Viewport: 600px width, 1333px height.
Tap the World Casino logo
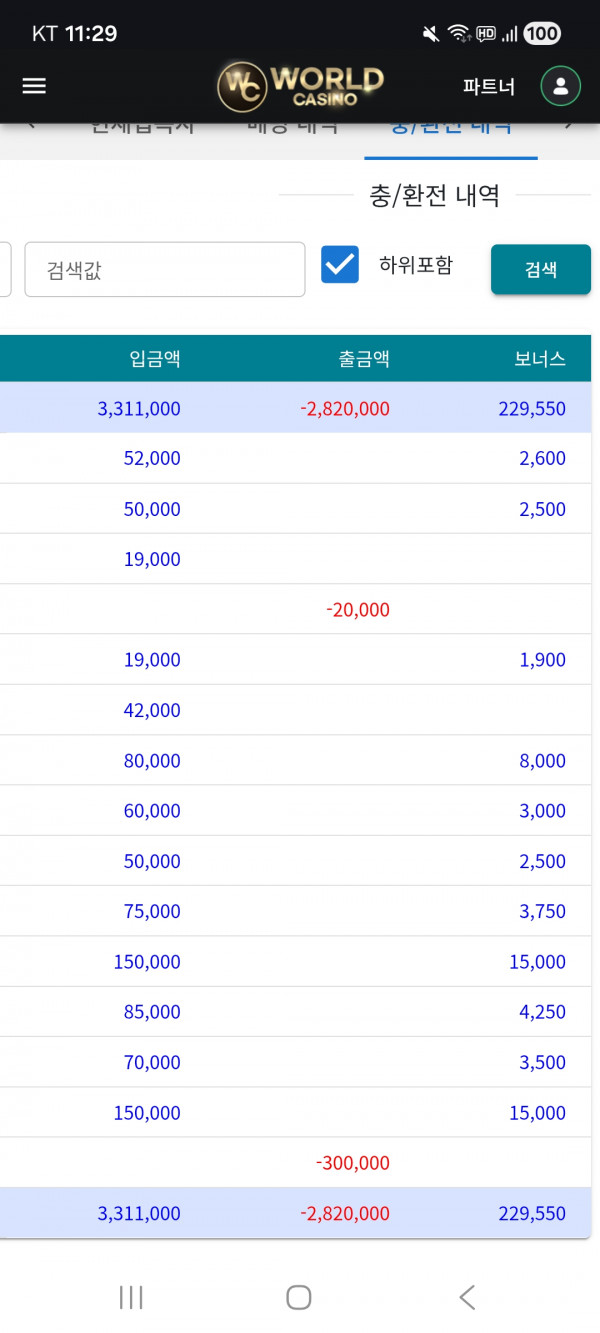[300, 86]
